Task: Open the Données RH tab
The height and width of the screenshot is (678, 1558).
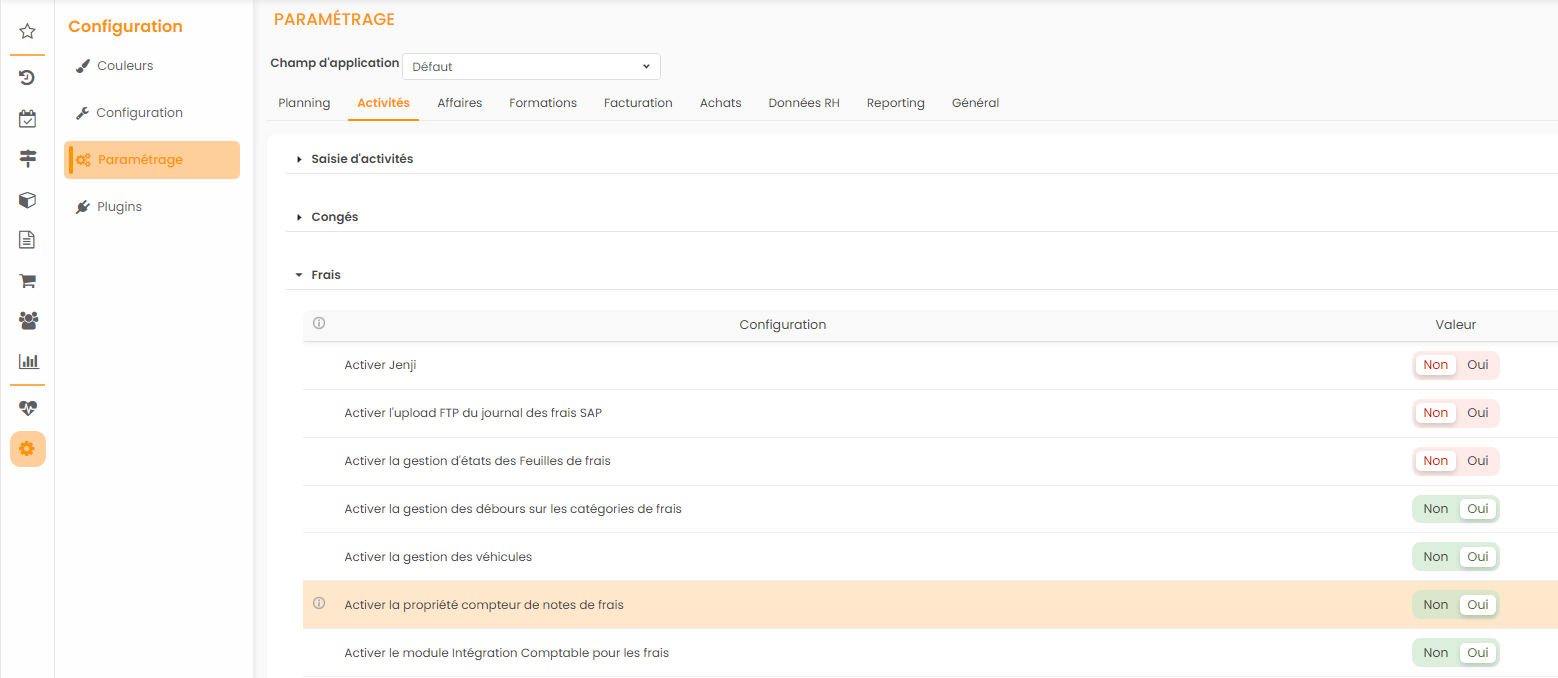Action: tap(803, 103)
